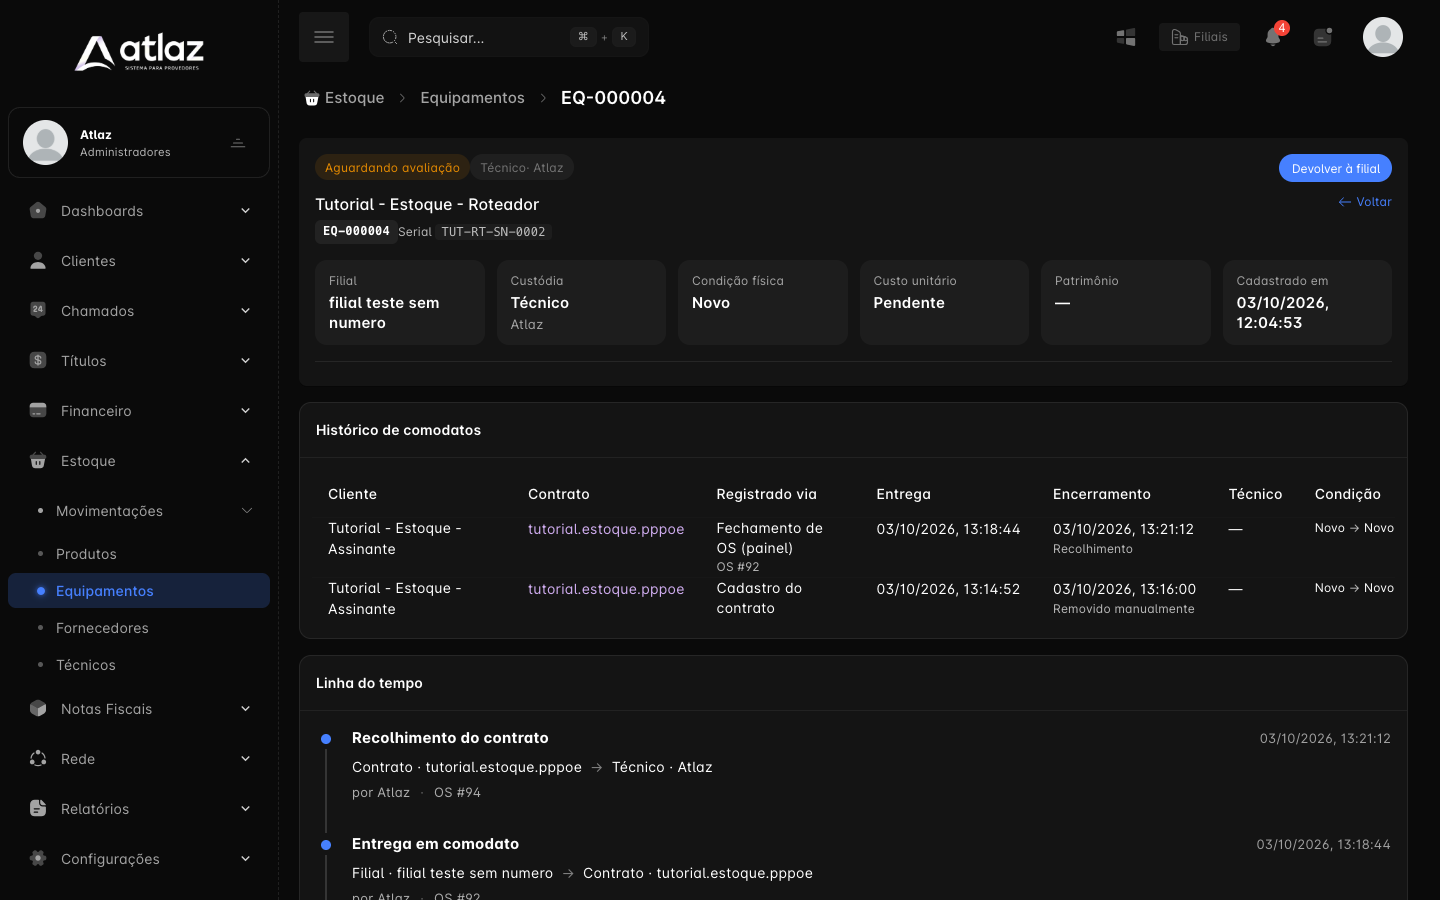Click the Atlaz logo

click(x=139, y=53)
